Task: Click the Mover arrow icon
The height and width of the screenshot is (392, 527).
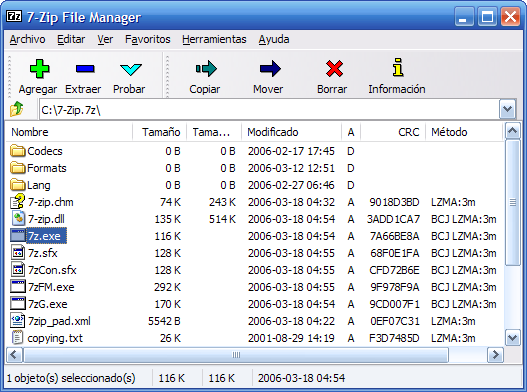Action: coord(270,69)
